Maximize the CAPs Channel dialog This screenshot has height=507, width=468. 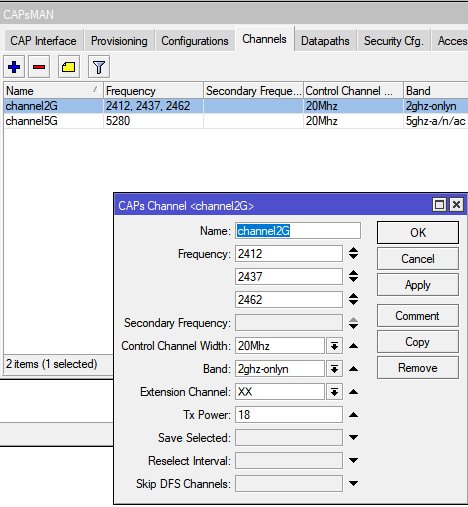(439, 204)
